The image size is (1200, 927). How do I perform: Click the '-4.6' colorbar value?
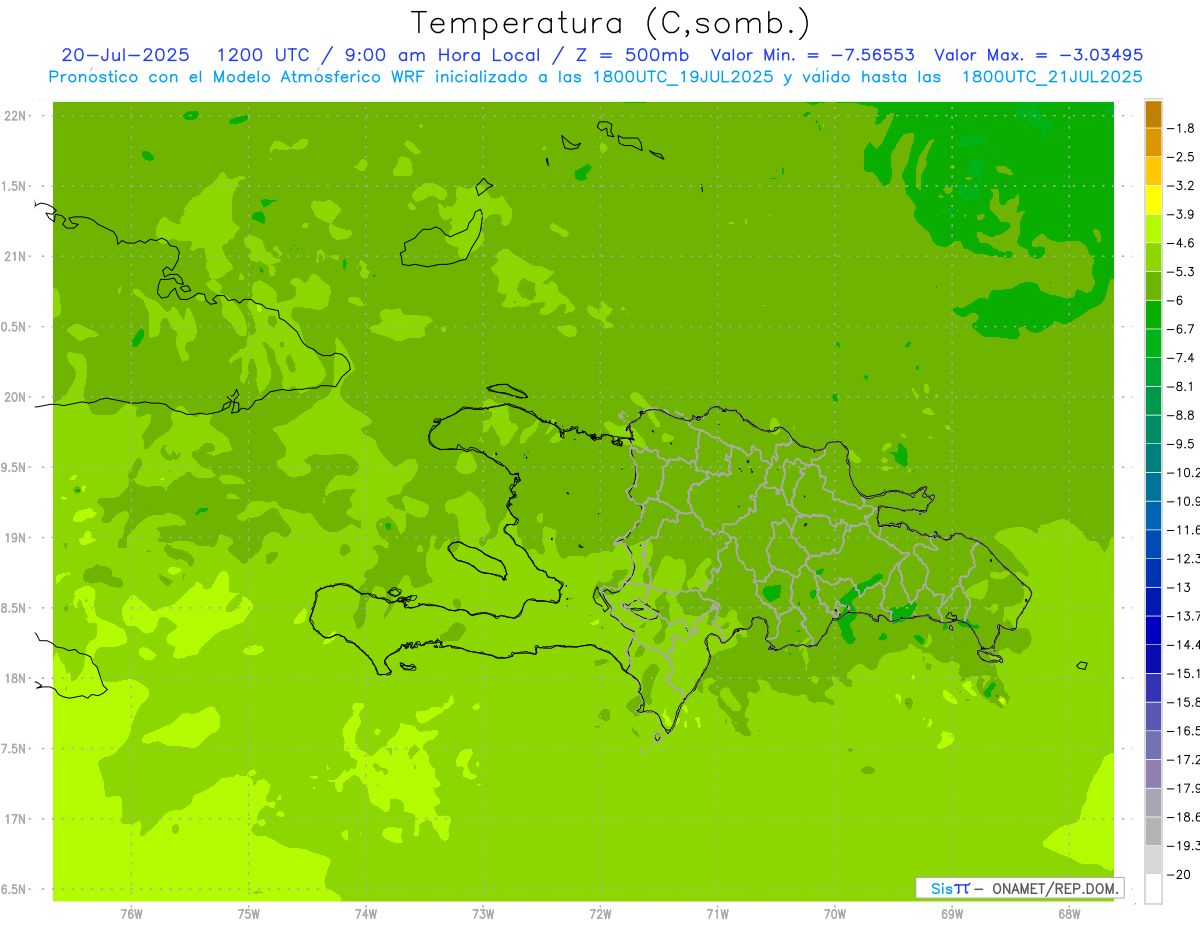coord(1182,243)
